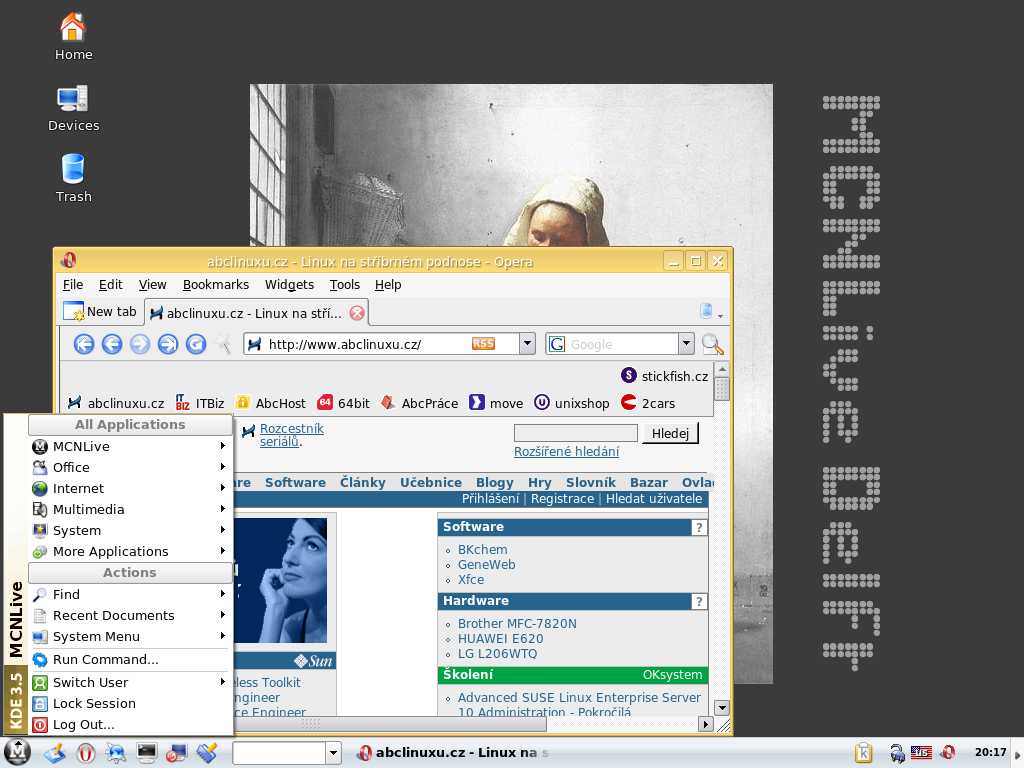This screenshot has height=768, width=1024.
Task: Click Opera's Fast Forward button
Action: pyautogui.click(x=168, y=344)
